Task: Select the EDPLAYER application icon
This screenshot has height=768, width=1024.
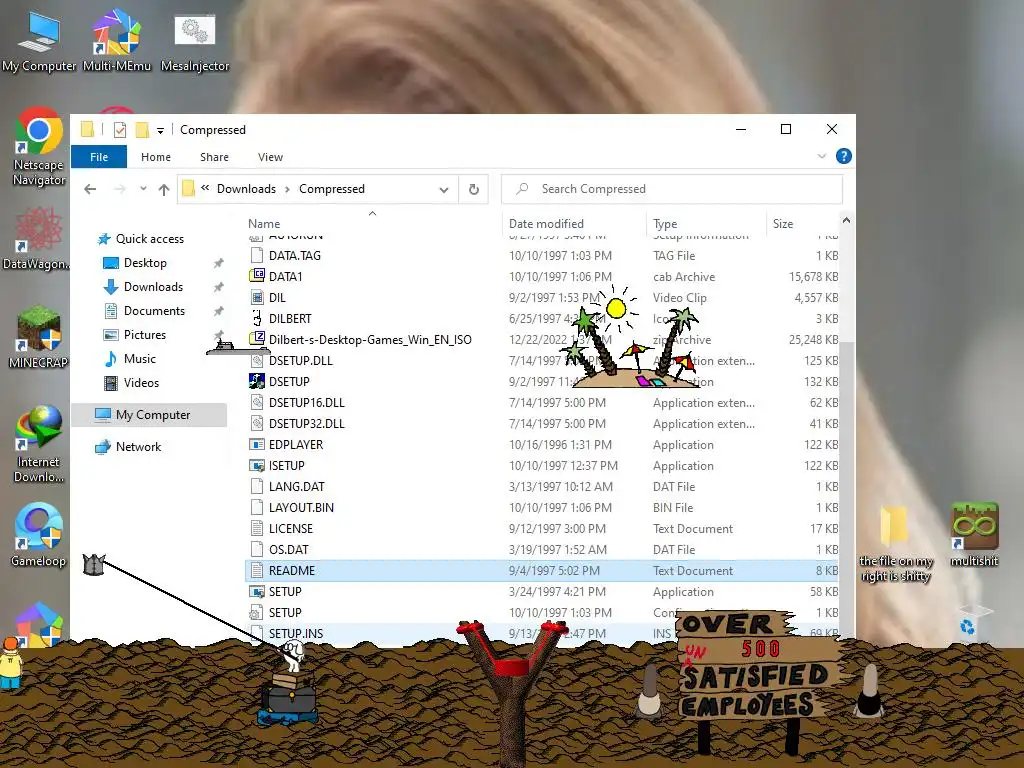Action: 257,444
